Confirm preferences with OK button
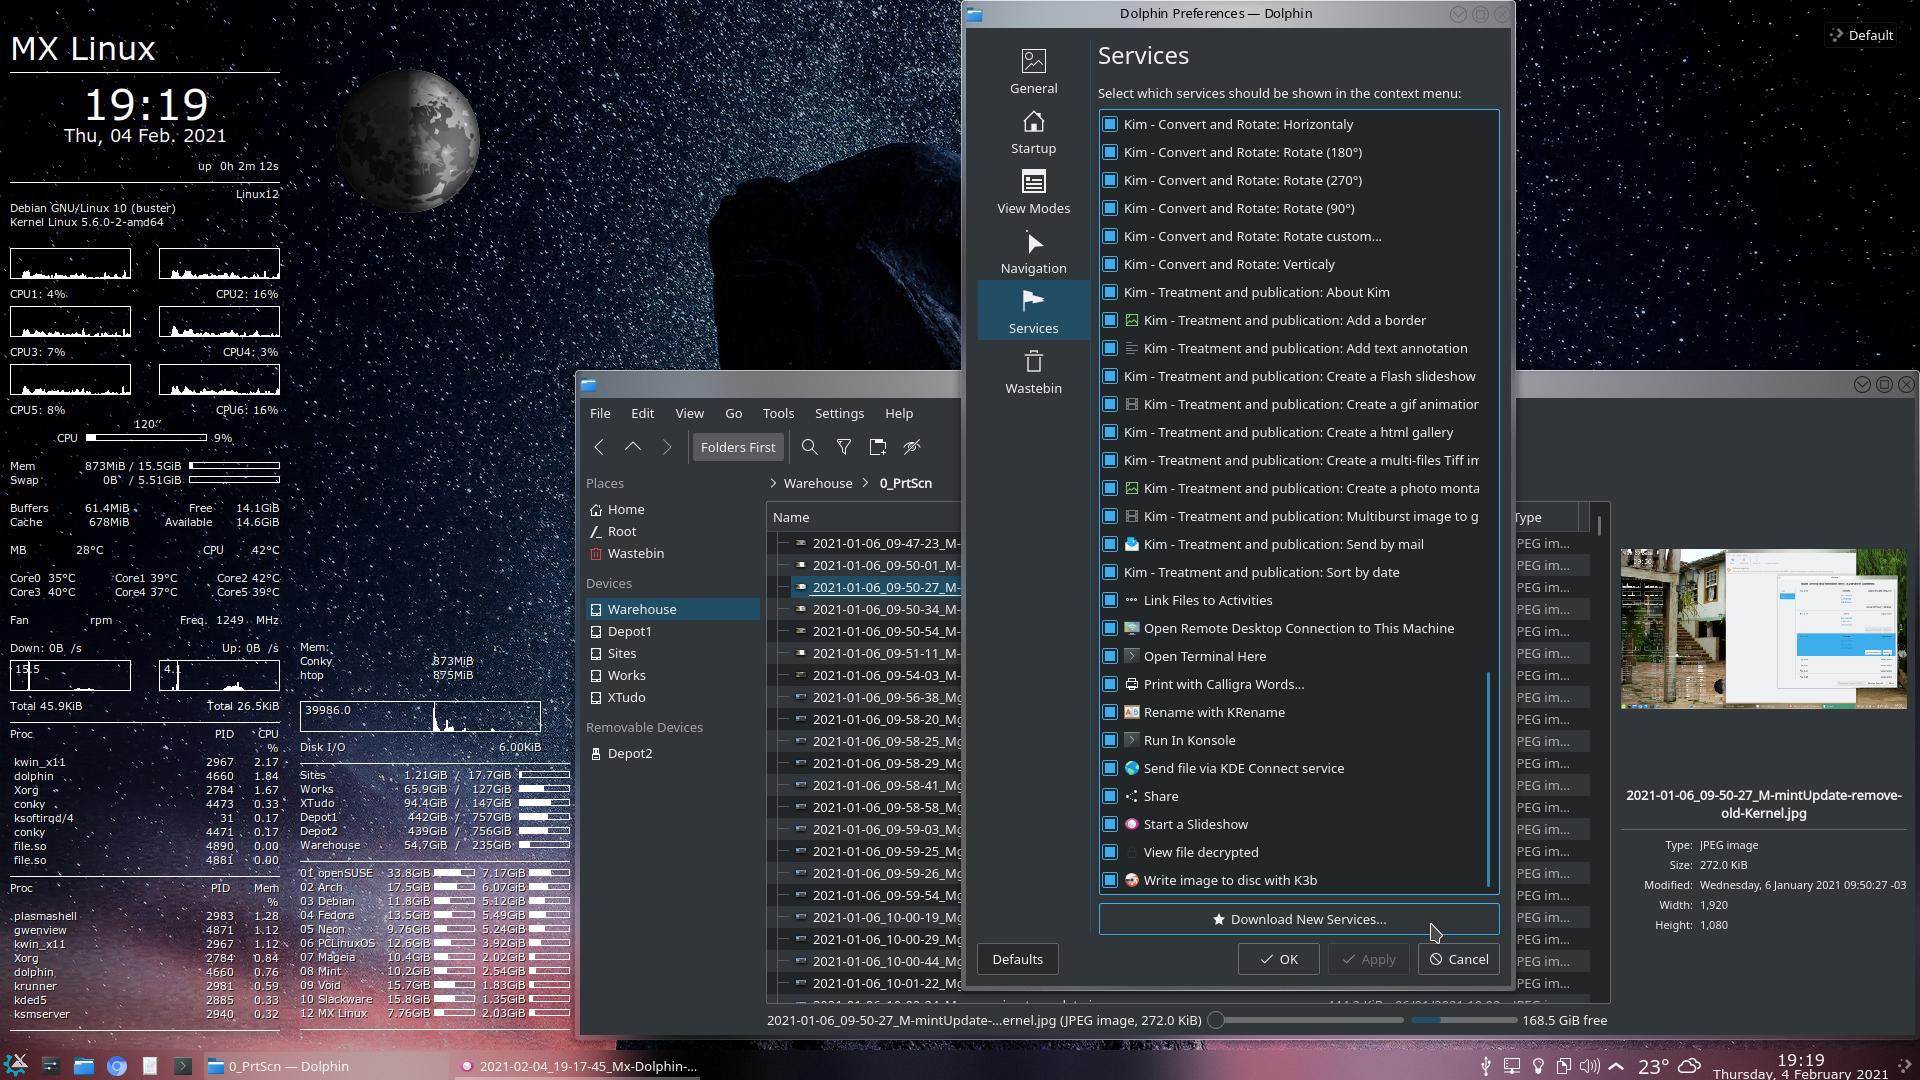The width and height of the screenshot is (1920, 1080). (x=1278, y=959)
